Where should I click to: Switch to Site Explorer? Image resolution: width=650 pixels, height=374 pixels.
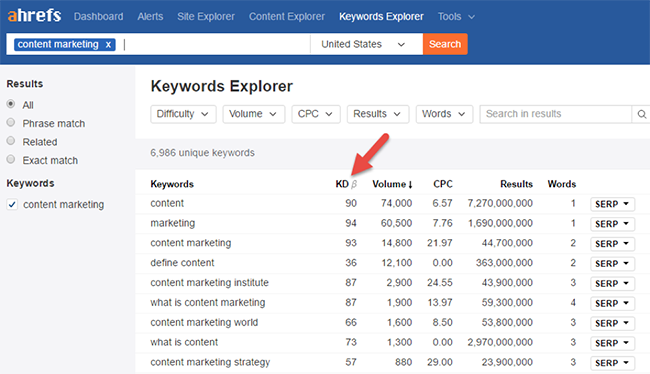click(x=206, y=17)
